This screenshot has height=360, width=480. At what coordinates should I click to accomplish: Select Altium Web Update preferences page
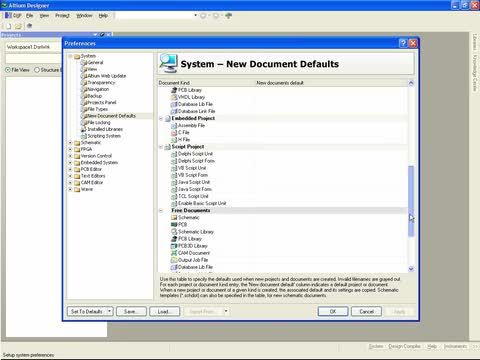pos(107,76)
